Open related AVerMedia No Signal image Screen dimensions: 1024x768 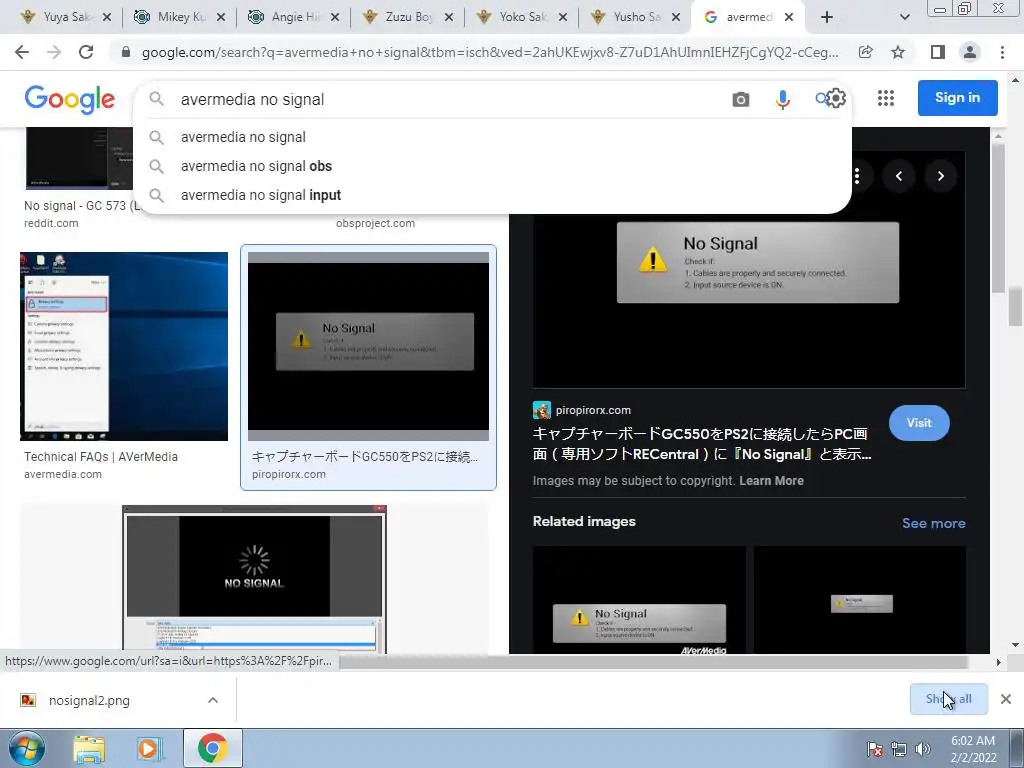(639, 600)
